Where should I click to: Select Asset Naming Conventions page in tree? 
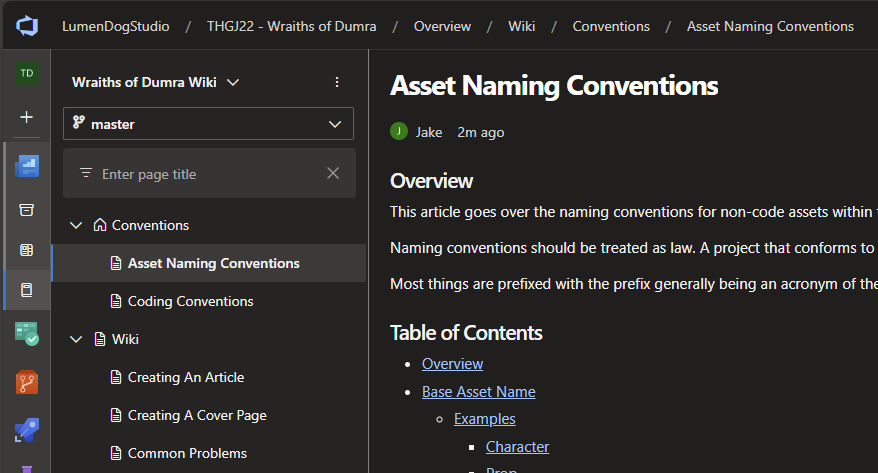[209, 263]
